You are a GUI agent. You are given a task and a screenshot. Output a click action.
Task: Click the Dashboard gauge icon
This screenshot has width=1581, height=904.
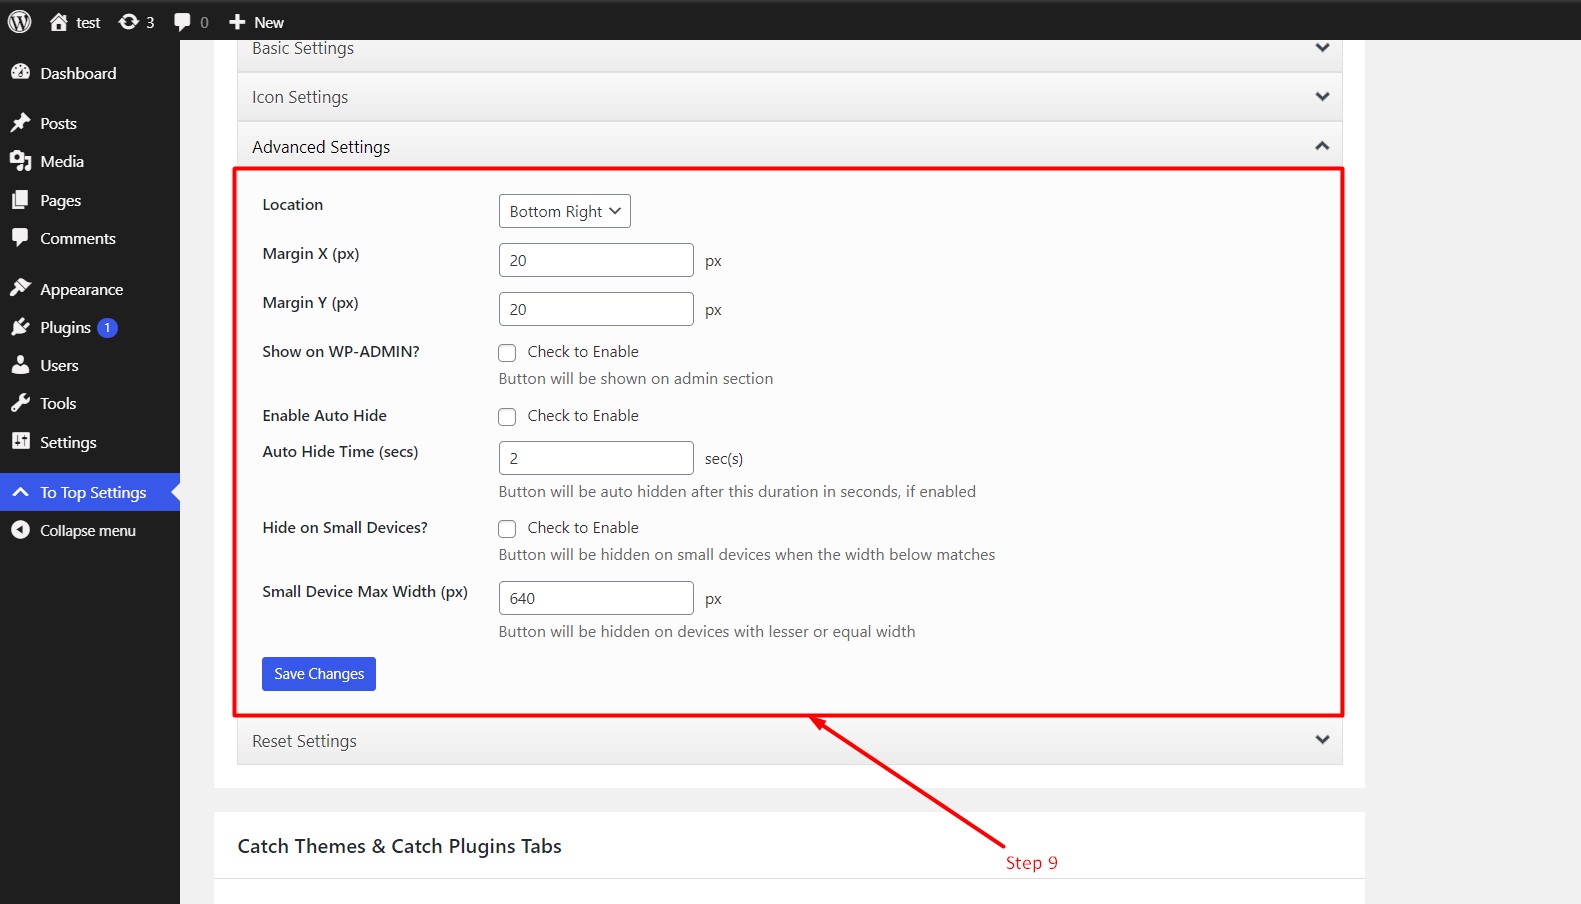click(20, 72)
